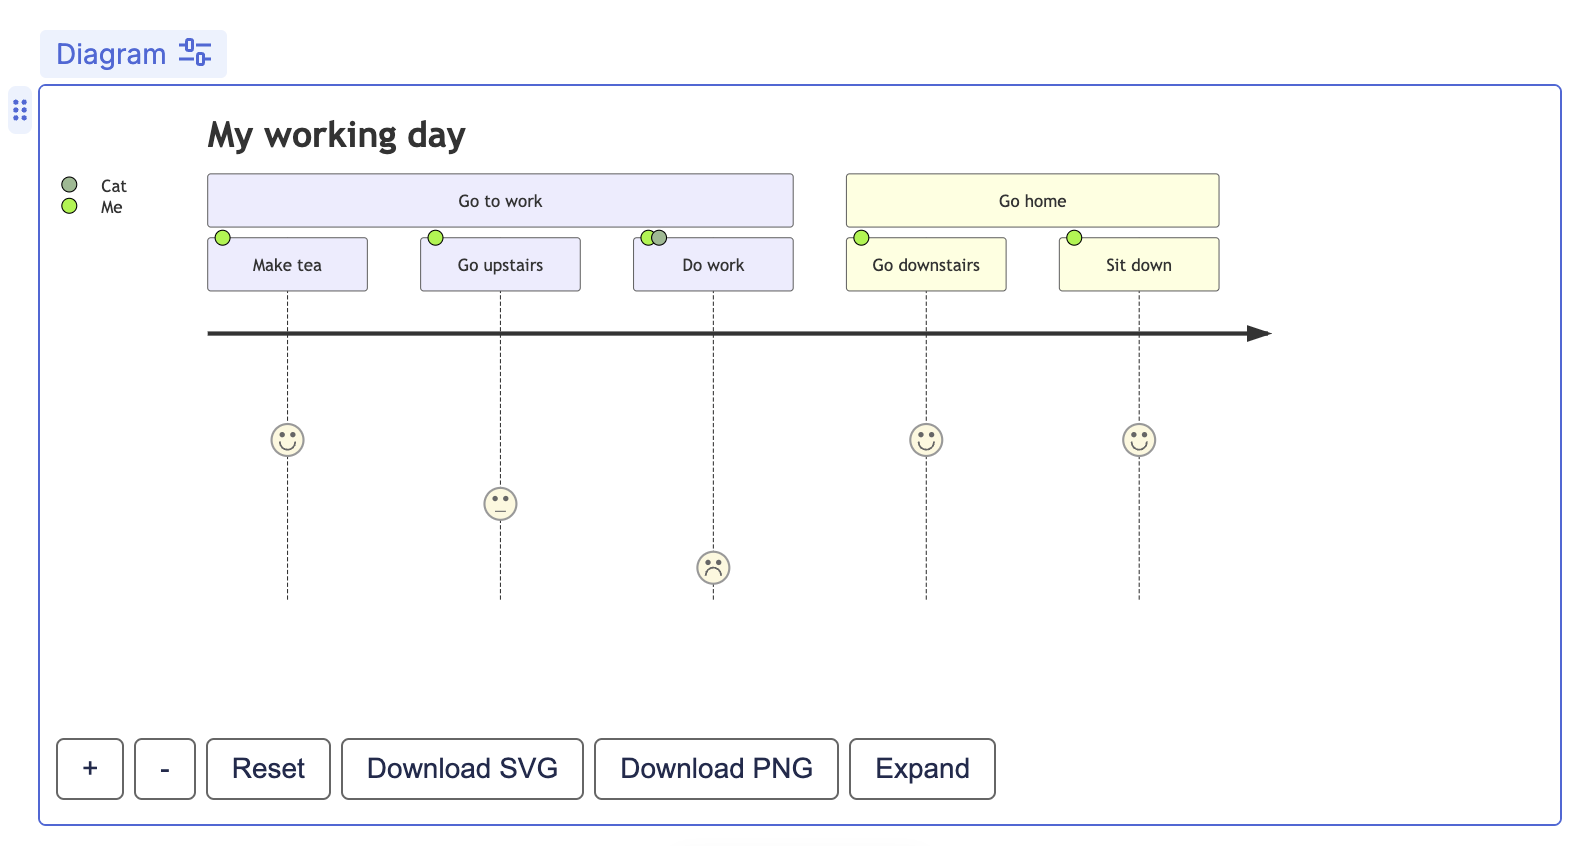
Task: Click the neutral face on Go upstairs line
Action: [x=500, y=504]
